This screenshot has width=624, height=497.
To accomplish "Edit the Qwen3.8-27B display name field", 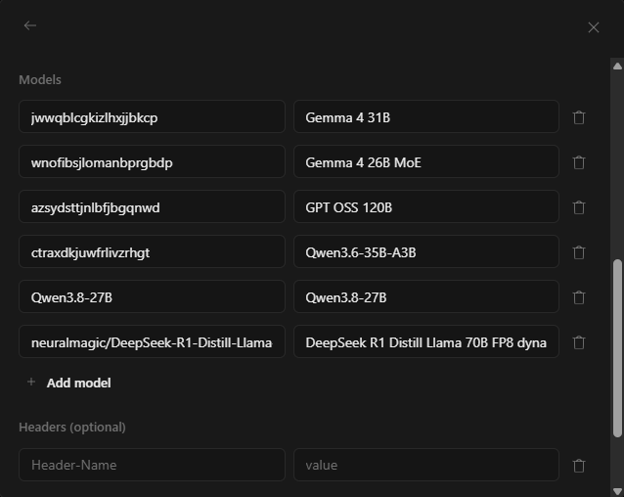I will [426, 297].
